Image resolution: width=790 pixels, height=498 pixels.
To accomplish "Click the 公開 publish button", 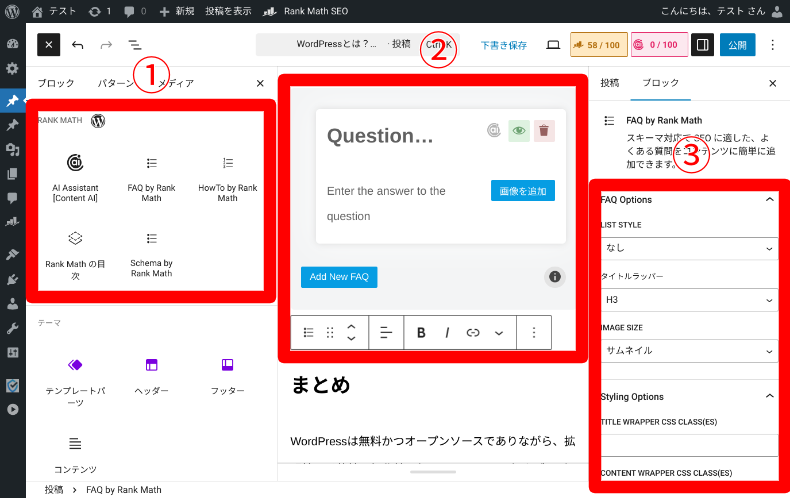I will (737, 45).
